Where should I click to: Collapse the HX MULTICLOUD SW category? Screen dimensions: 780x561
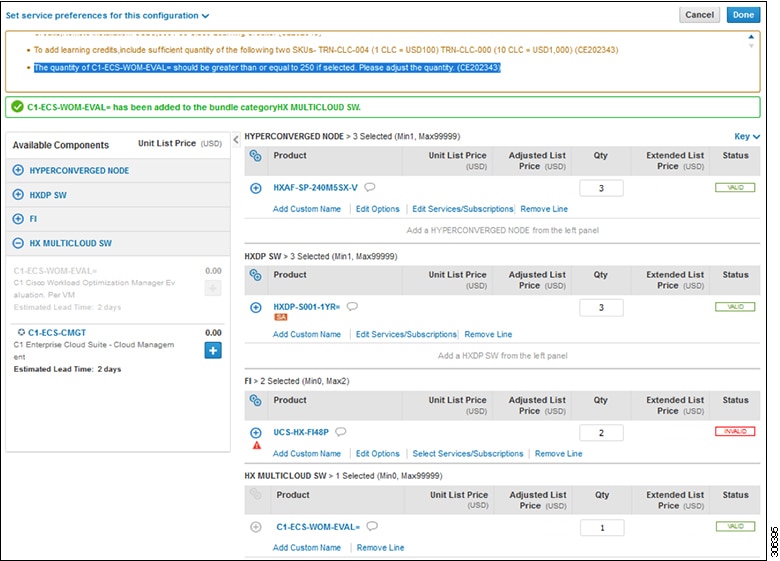point(18,243)
